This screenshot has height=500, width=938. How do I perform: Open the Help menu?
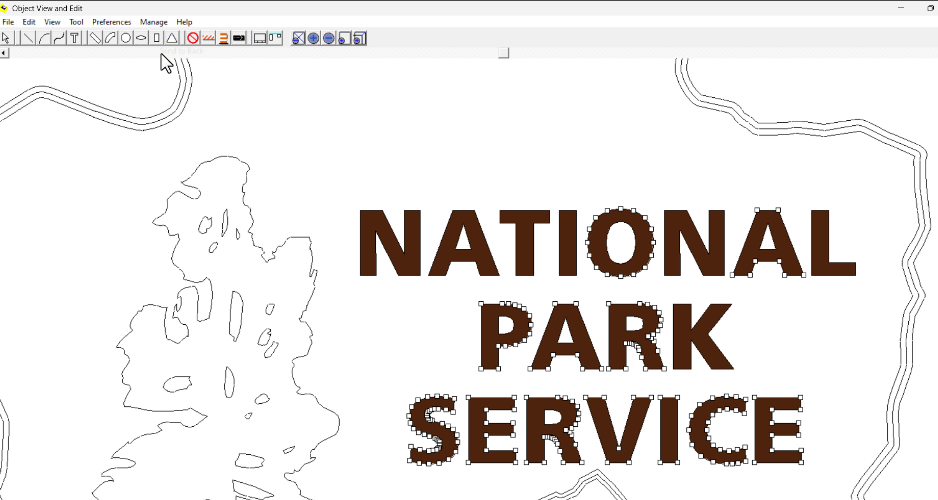[184, 22]
